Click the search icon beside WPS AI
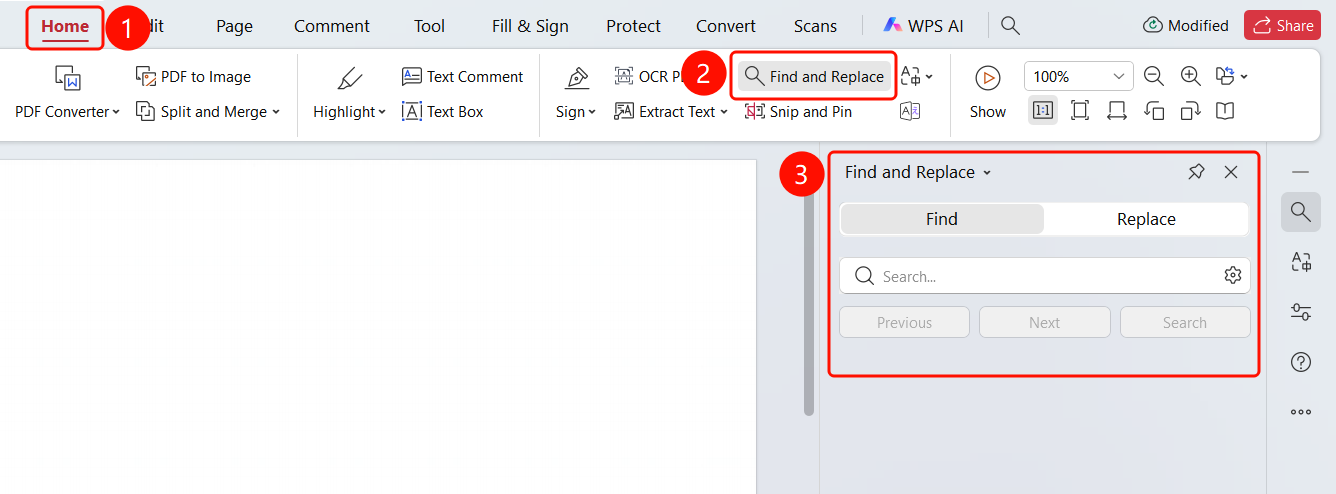This screenshot has height=494, width=1336. (1011, 26)
